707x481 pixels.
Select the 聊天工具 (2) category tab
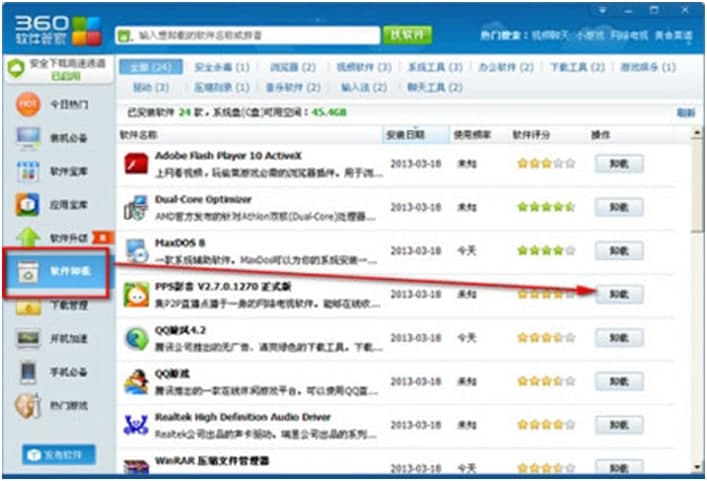(435, 87)
